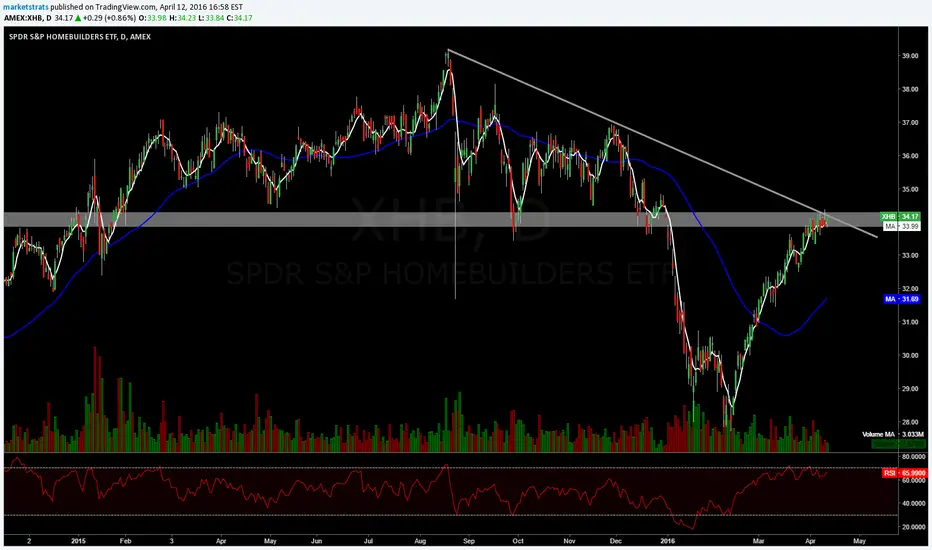
Task: Click 32.00 on the price axis
Action: (910, 289)
